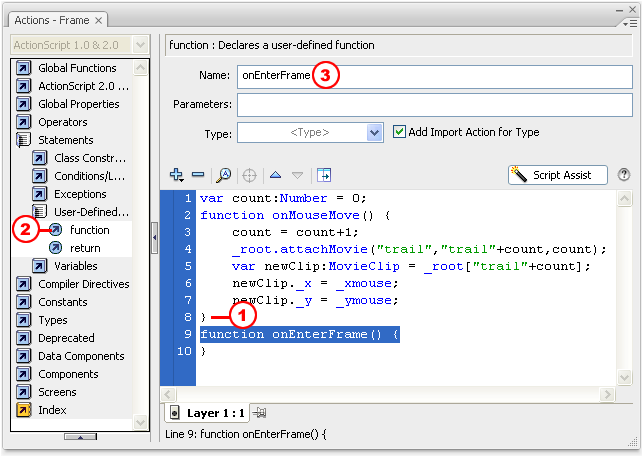
Task: Collapse the Statements category in the toolbox
Action: click(23, 140)
